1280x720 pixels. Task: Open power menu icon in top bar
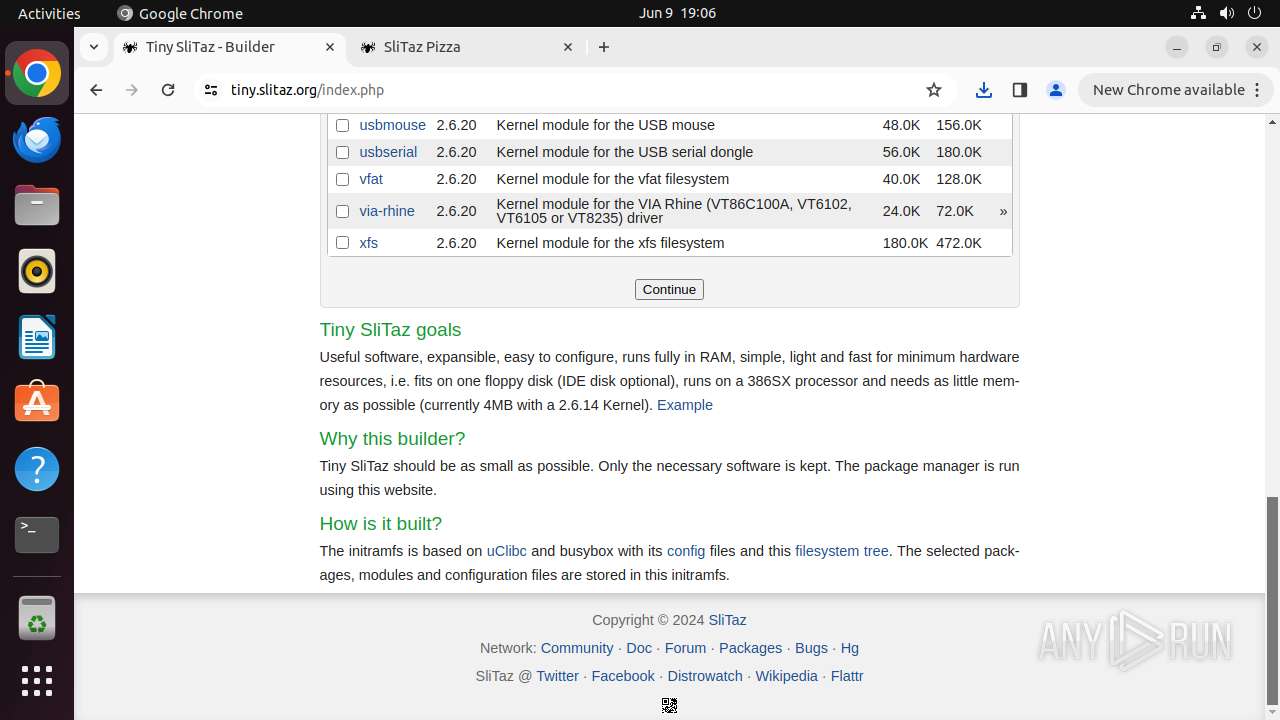1255,13
